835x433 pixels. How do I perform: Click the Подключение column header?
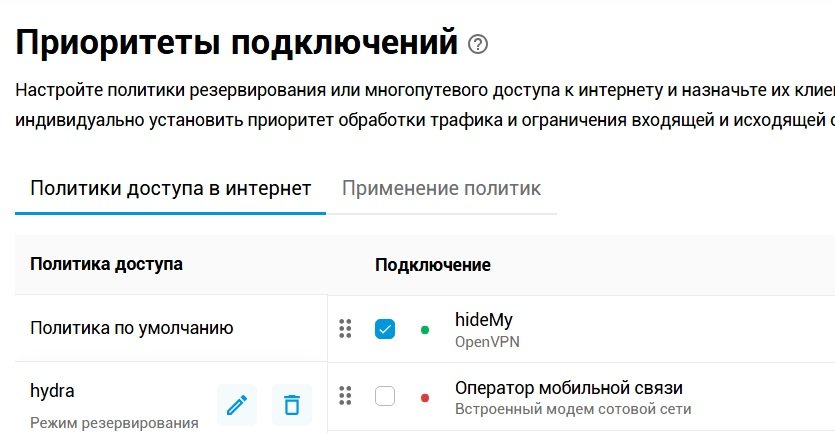point(433,265)
